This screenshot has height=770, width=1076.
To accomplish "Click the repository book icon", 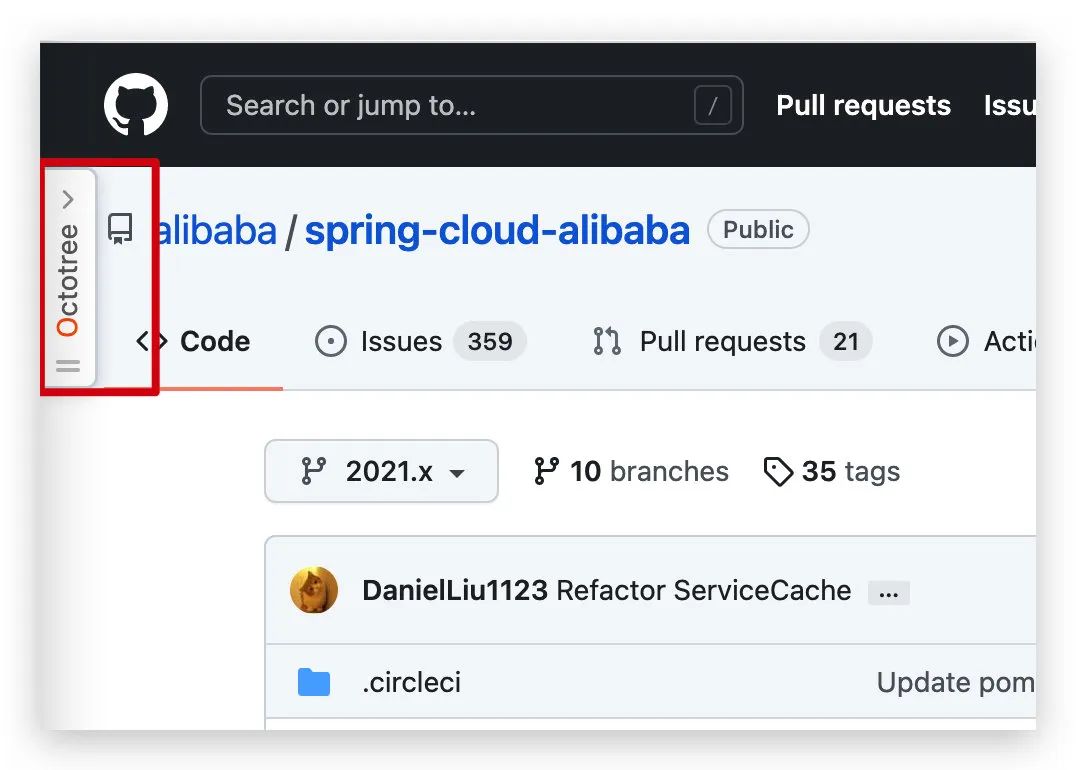I will pos(121,229).
